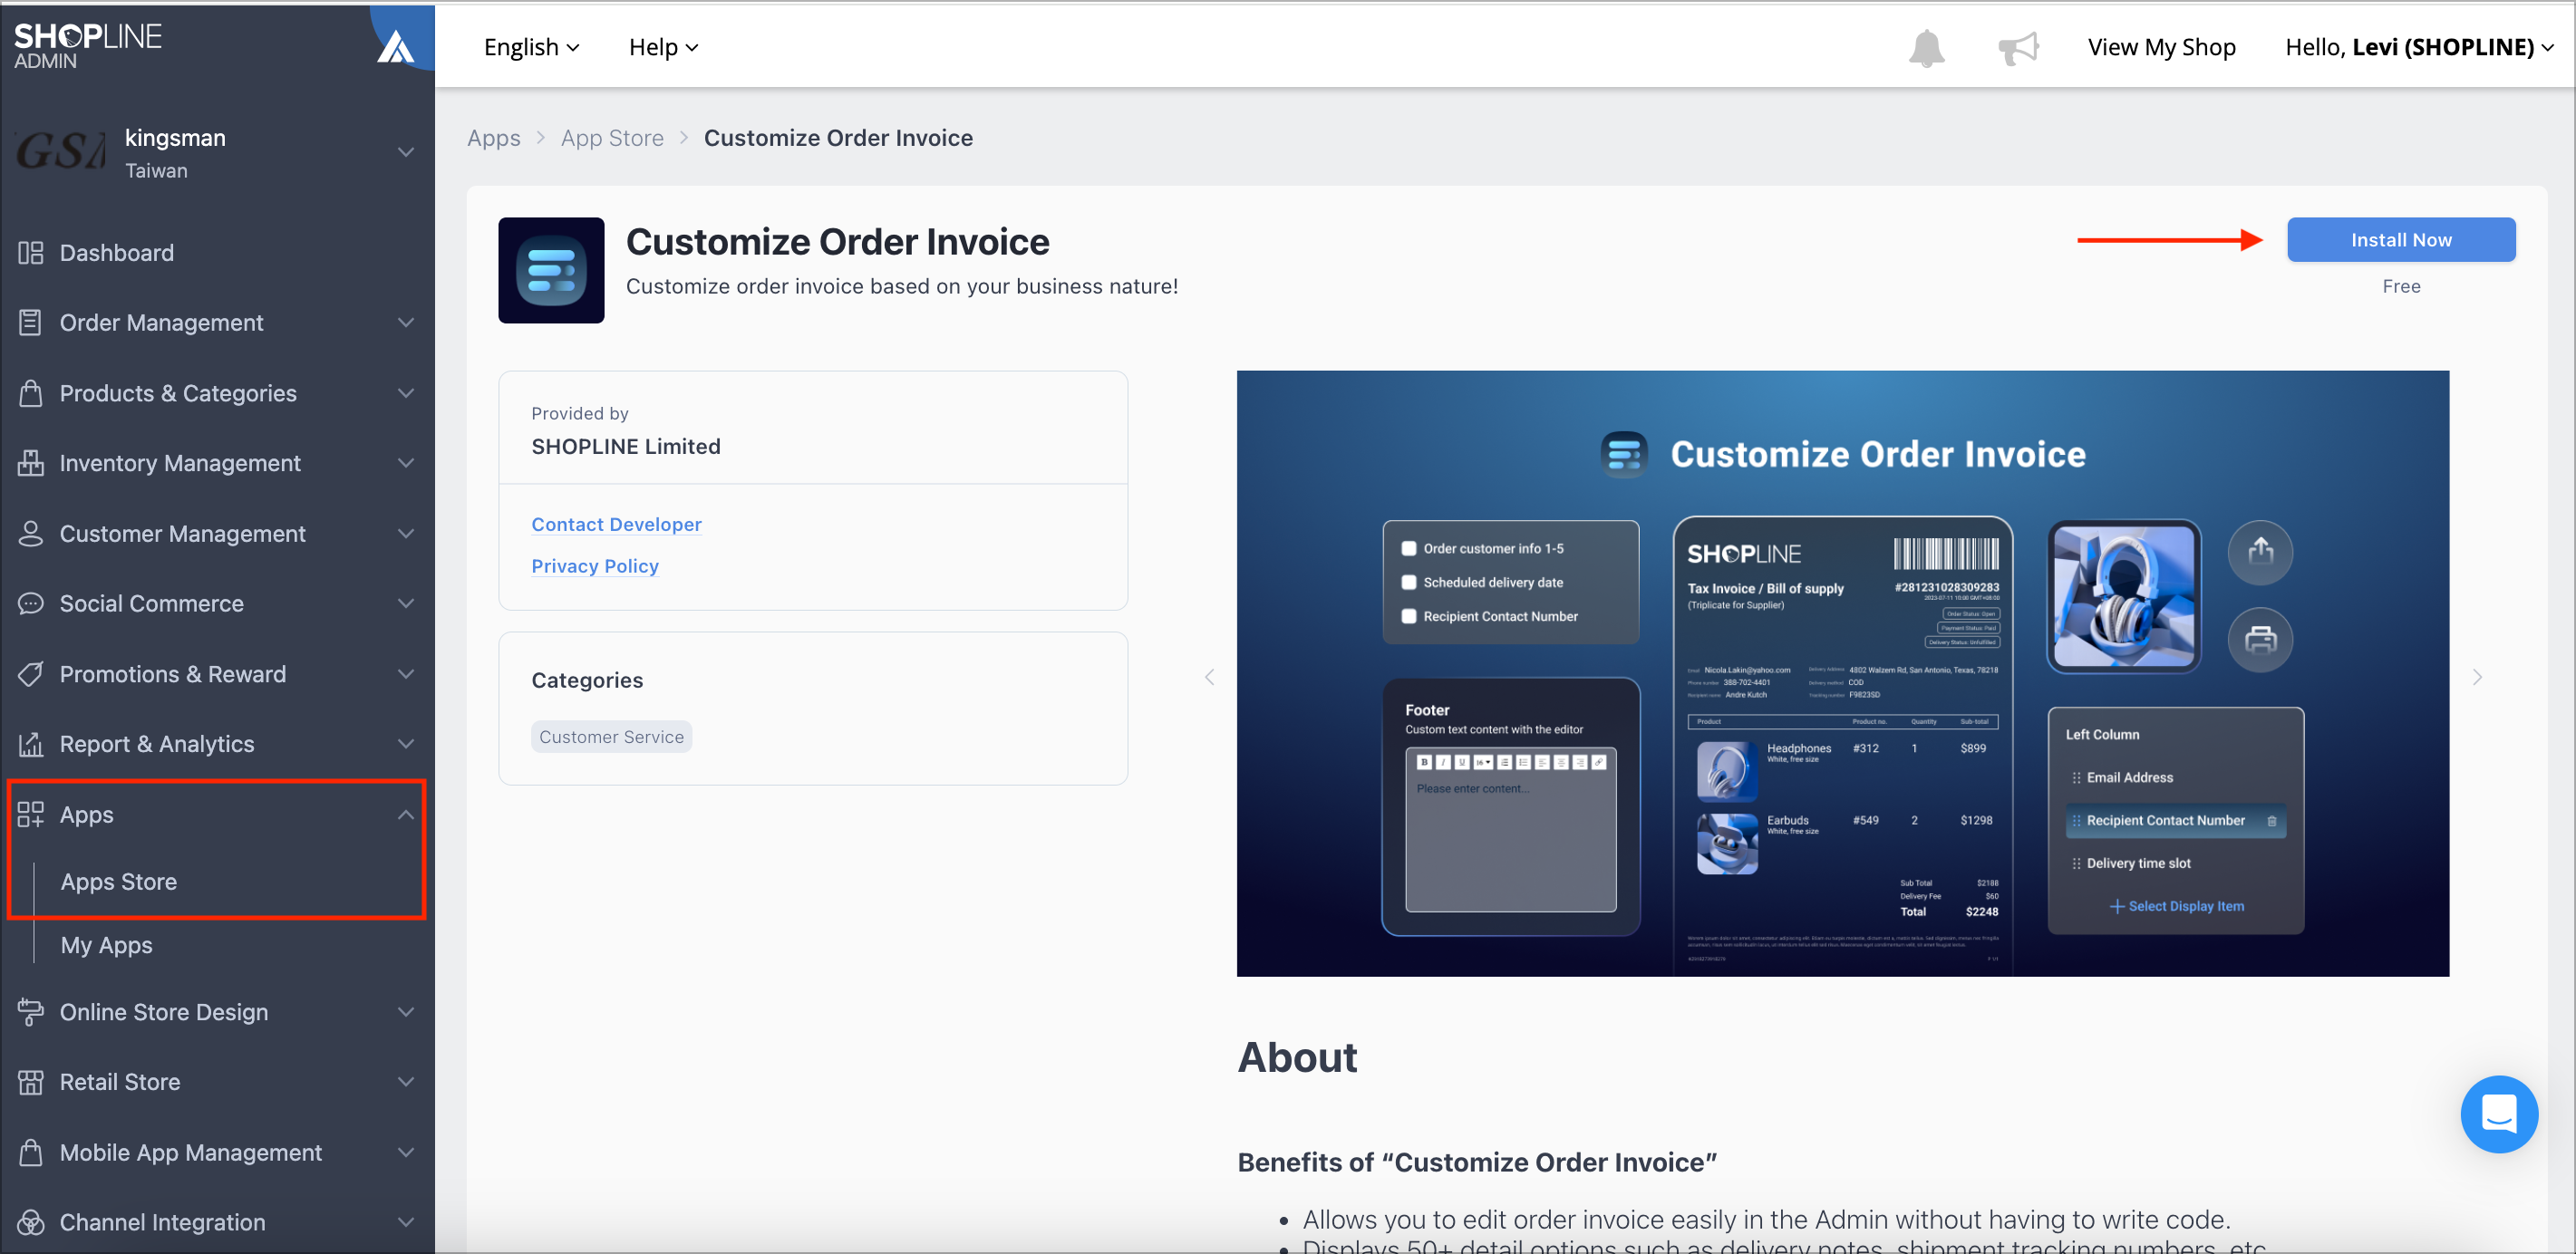Viewport: 2576px width, 1254px height.
Task: Click View My Shop link
Action: [2161, 47]
